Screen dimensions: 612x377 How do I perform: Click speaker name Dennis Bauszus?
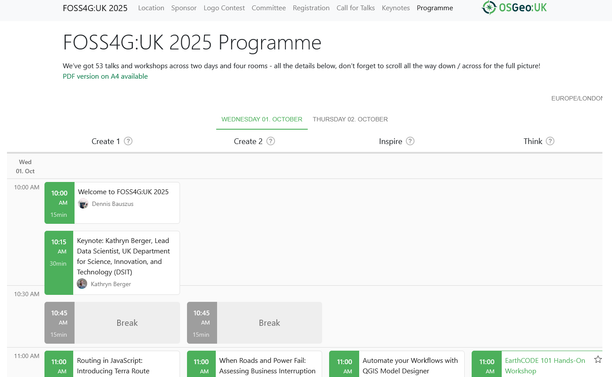click(112, 204)
